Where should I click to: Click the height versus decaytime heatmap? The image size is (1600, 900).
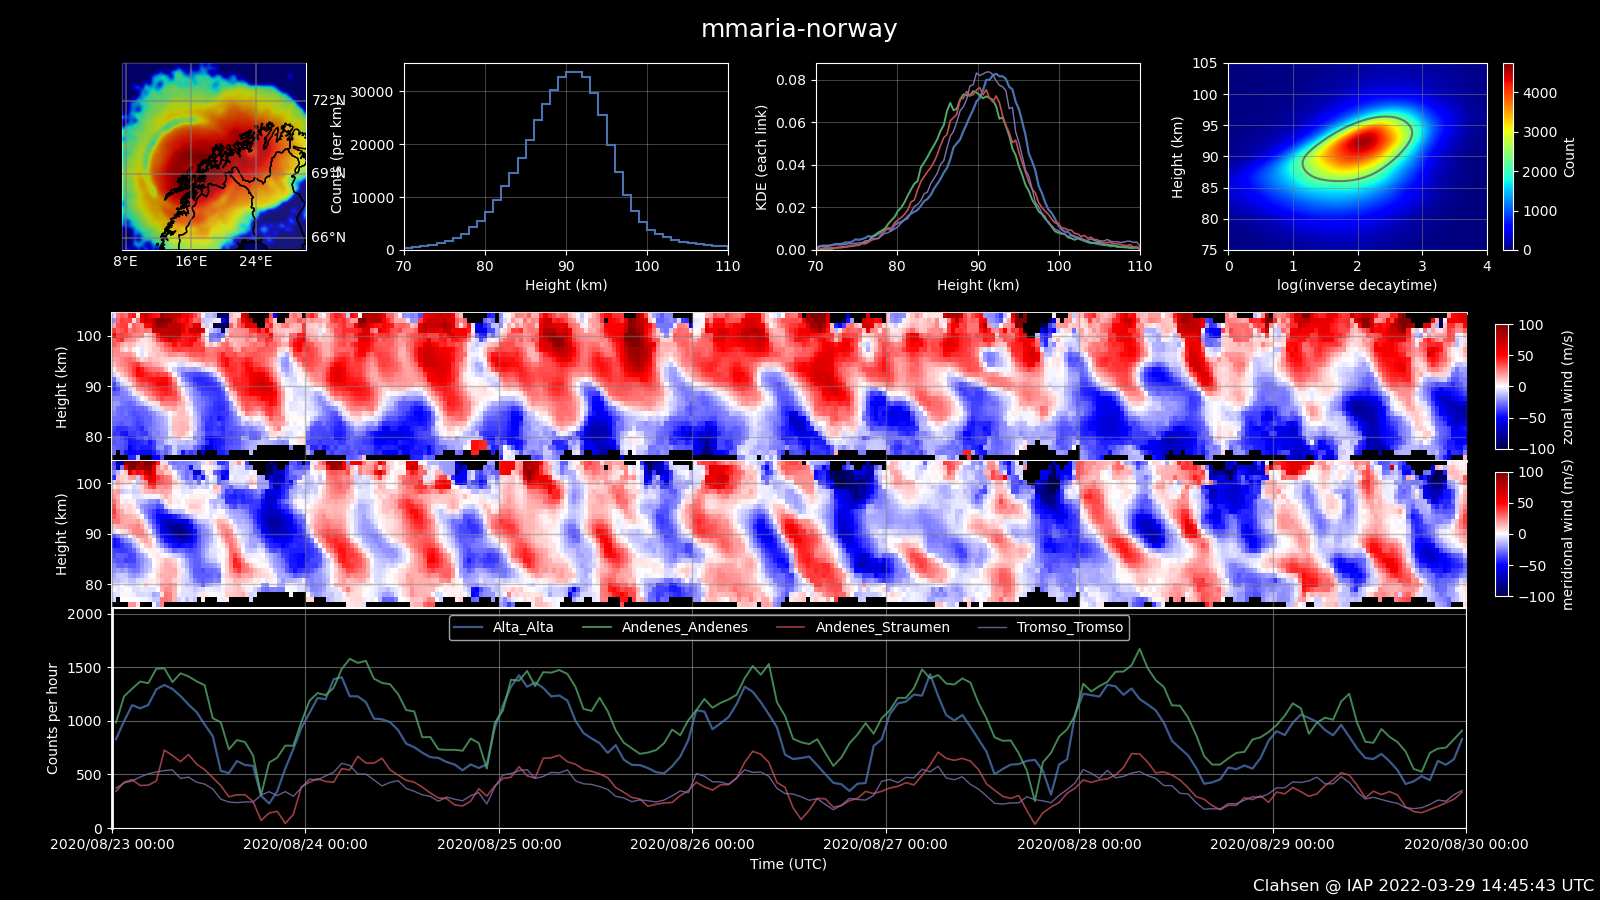coord(1358,157)
